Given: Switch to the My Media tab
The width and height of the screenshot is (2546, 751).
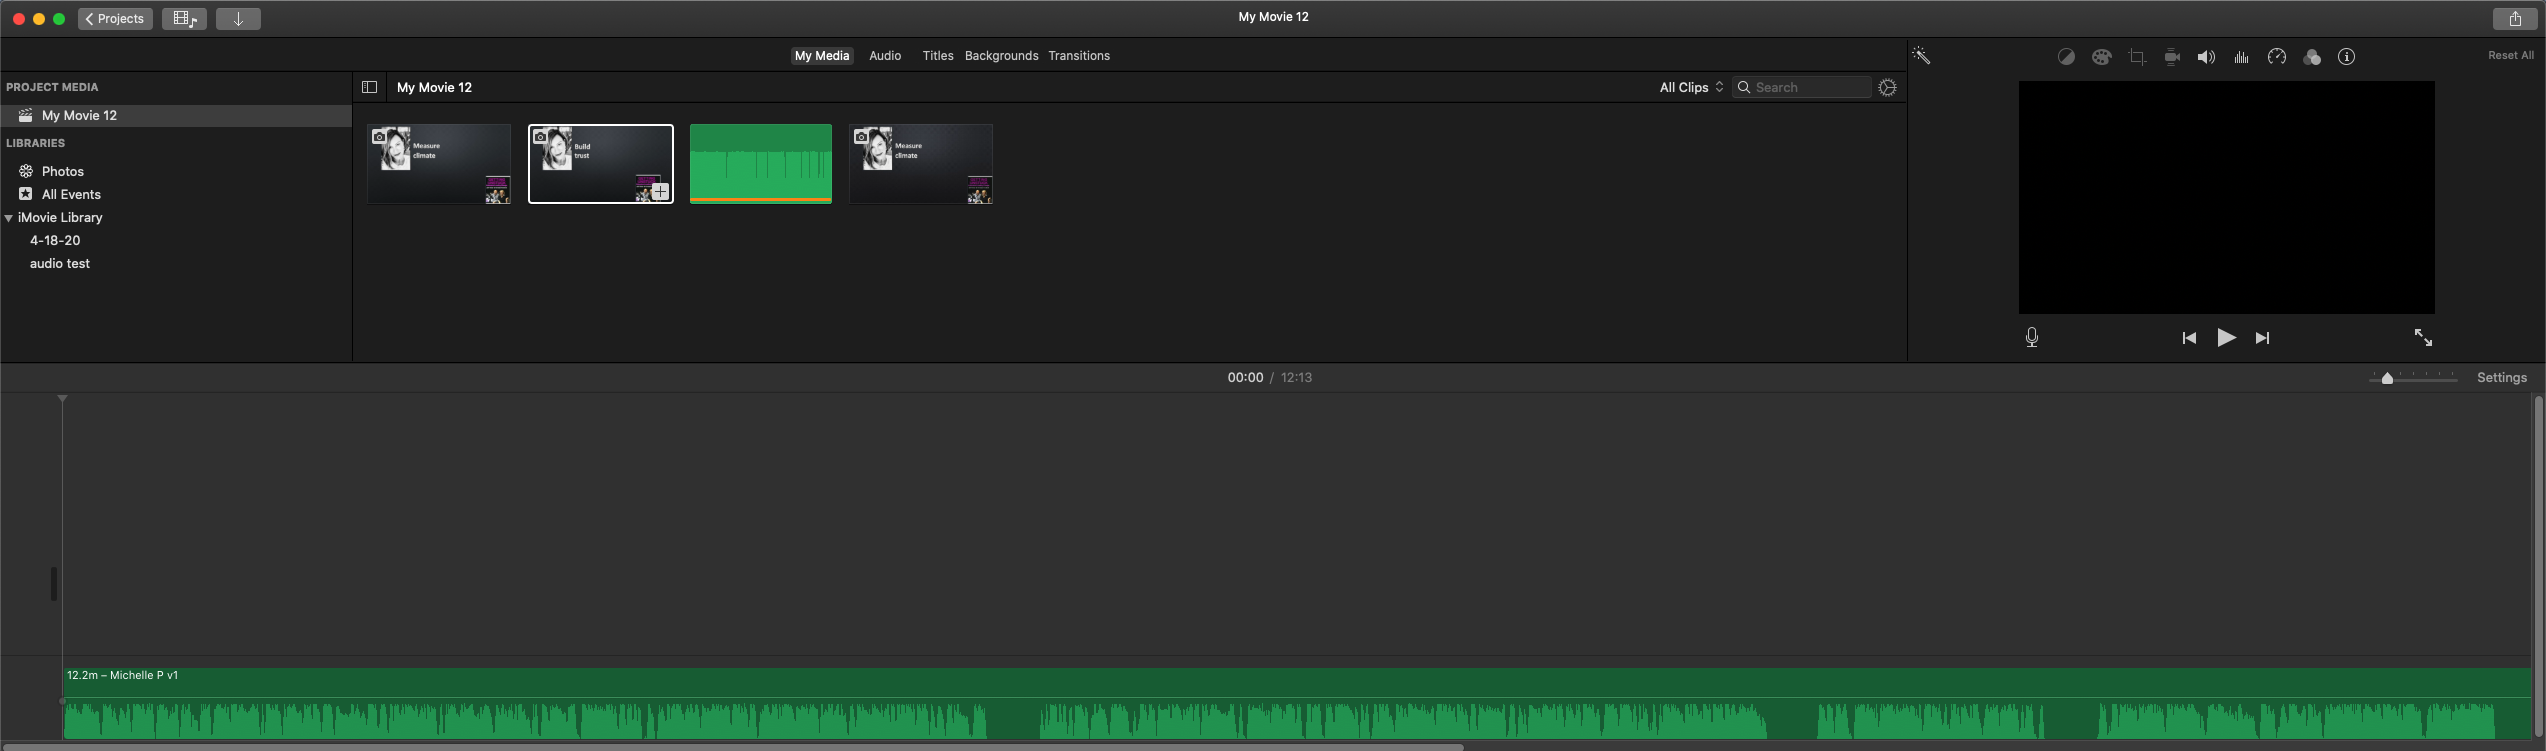Looking at the screenshot, I should 822,56.
